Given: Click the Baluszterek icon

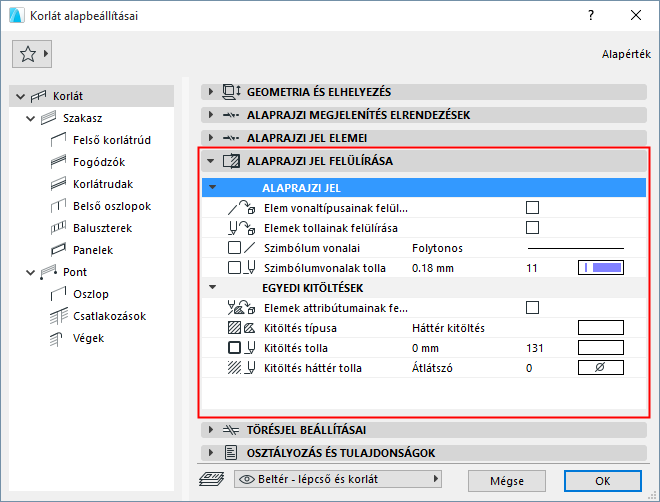Looking at the screenshot, I should pyautogui.click(x=59, y=228).
